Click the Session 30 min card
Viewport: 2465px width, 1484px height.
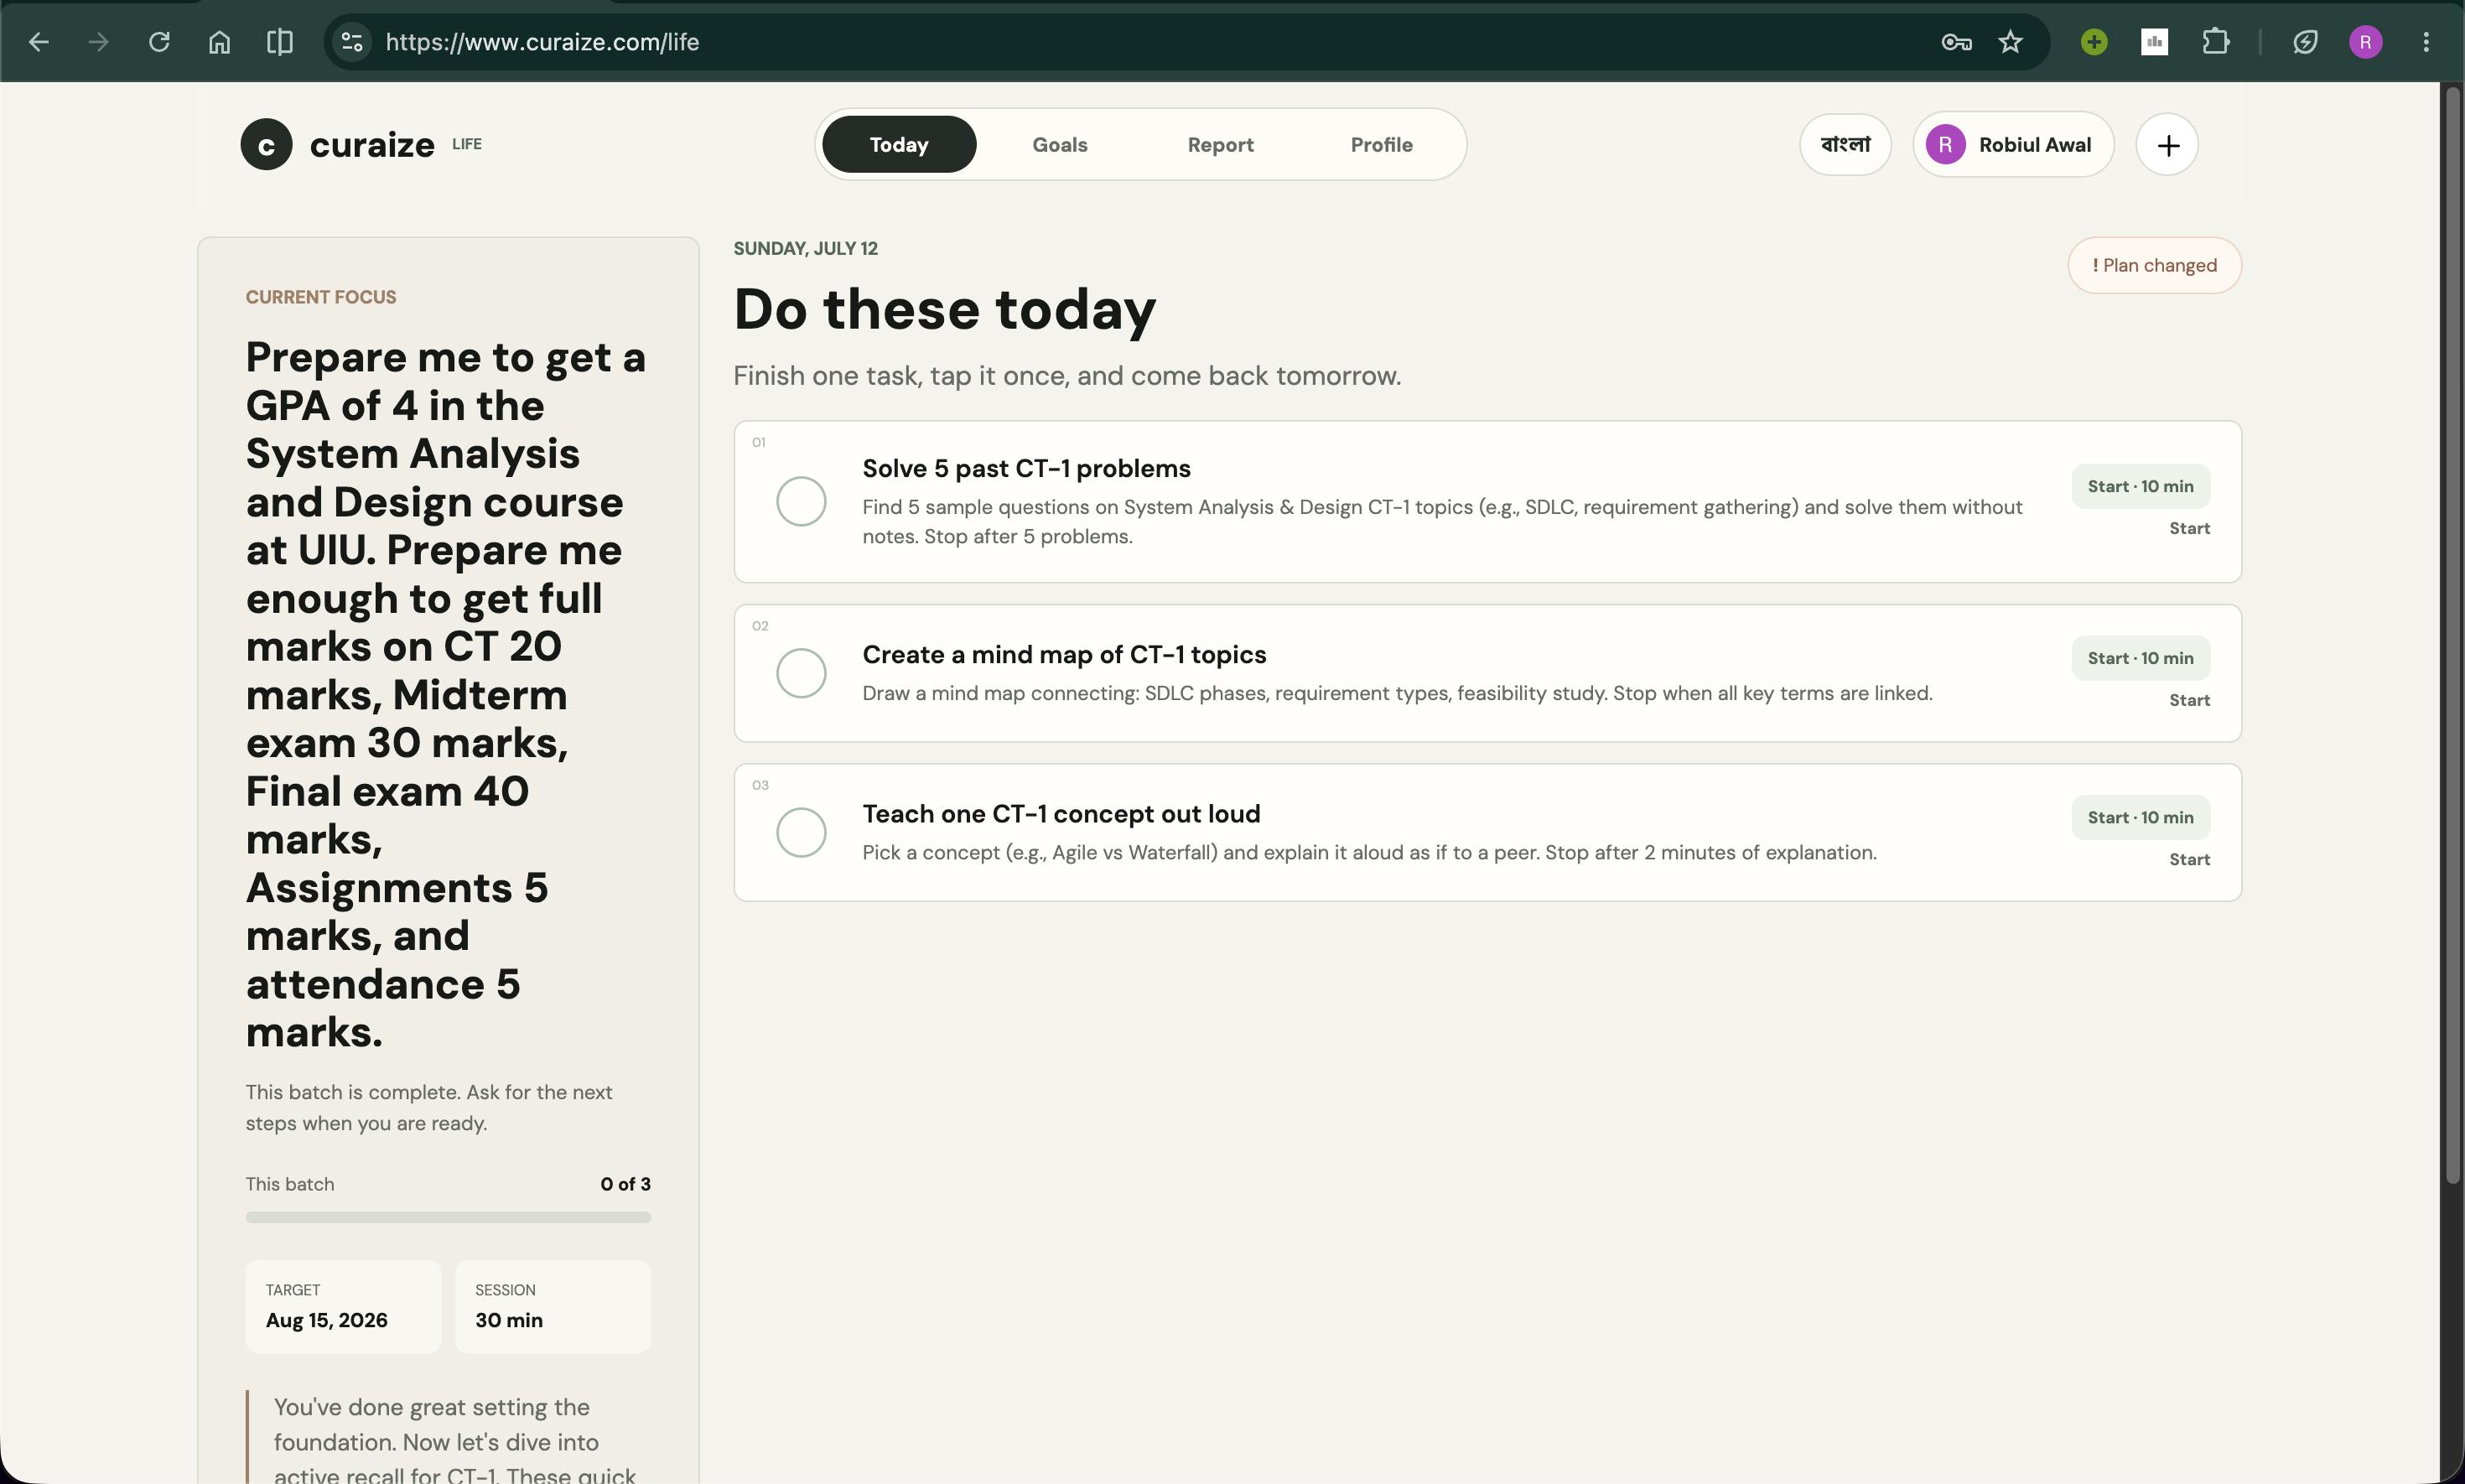[x=553, y=1306]
